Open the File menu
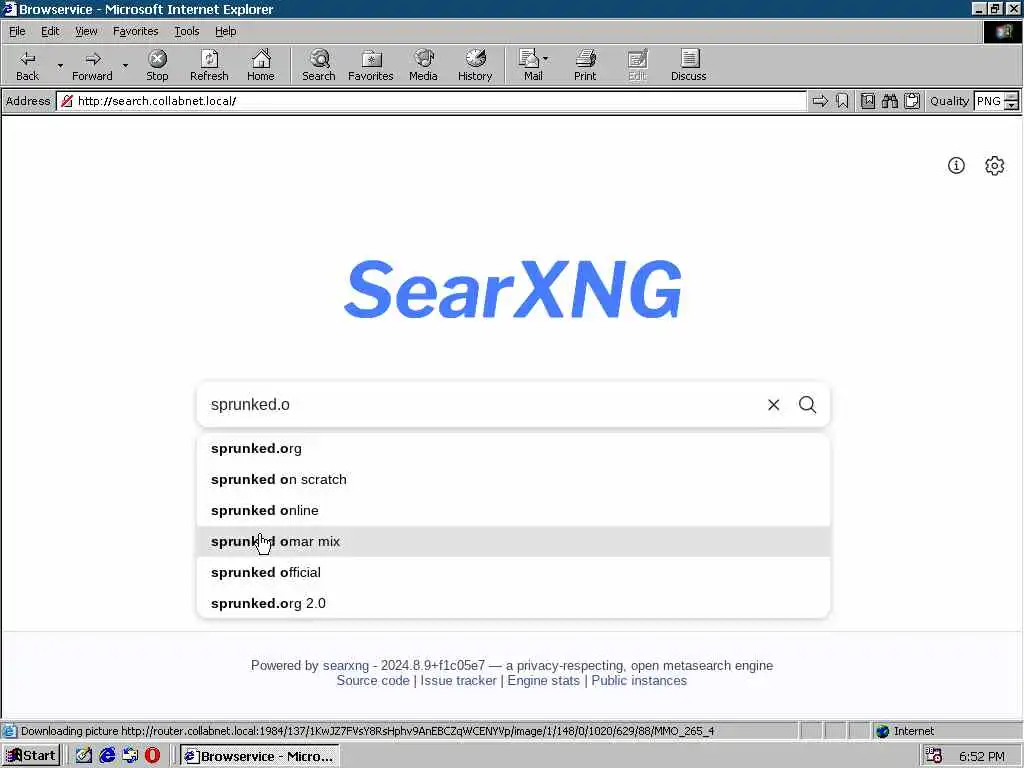 17,31
